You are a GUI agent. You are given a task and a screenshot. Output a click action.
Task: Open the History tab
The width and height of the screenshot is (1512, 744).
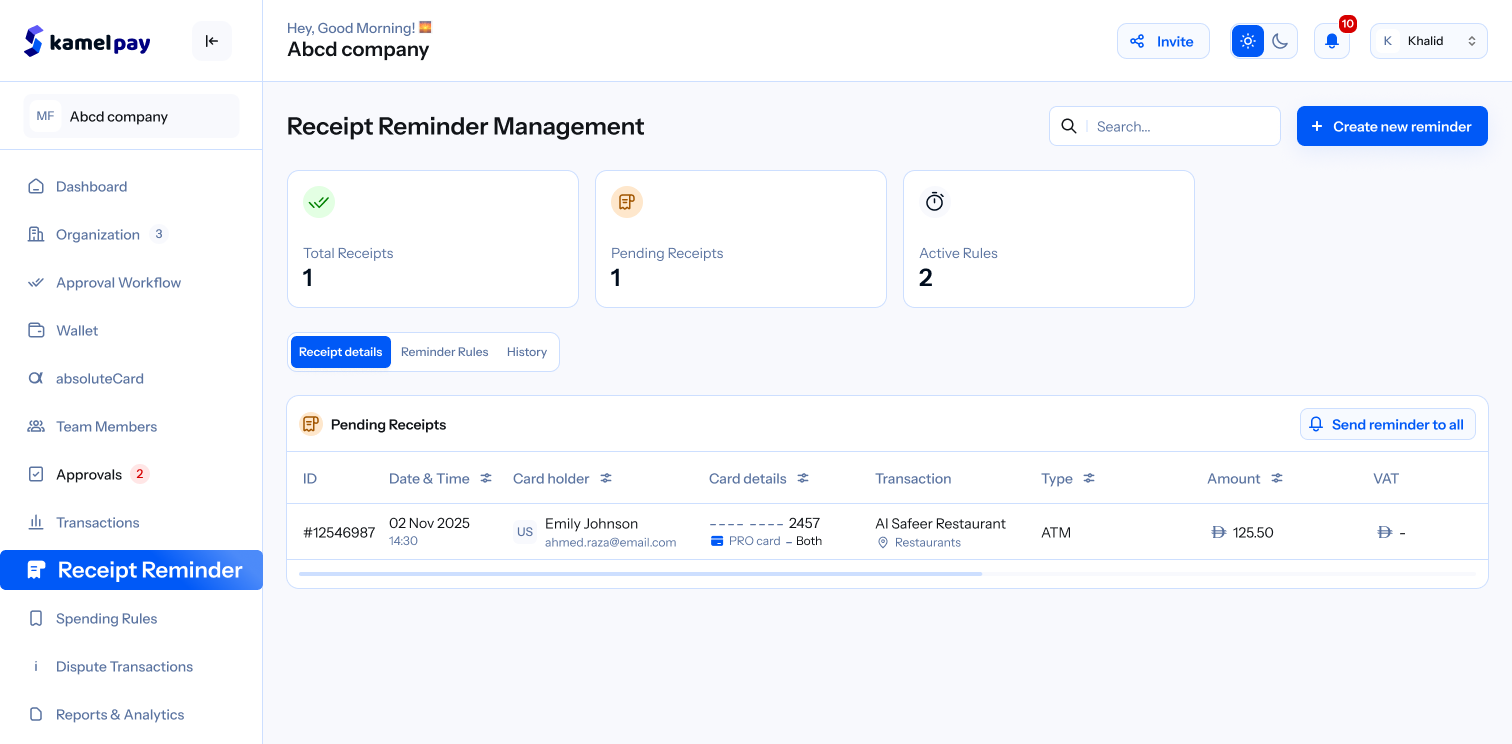point(526,352)
